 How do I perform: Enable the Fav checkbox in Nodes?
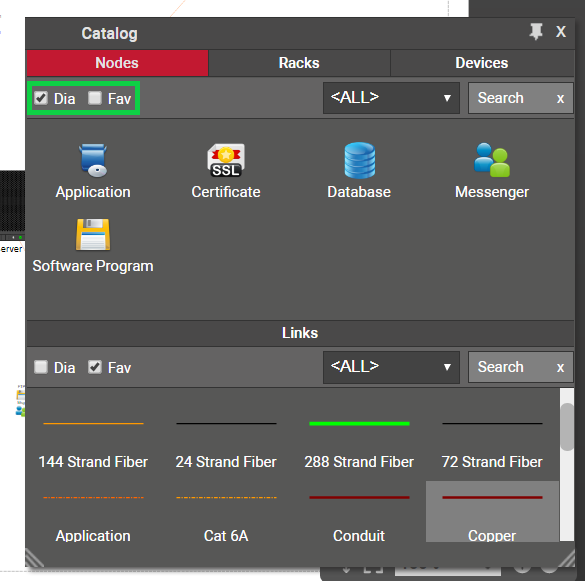coord(95,98)
